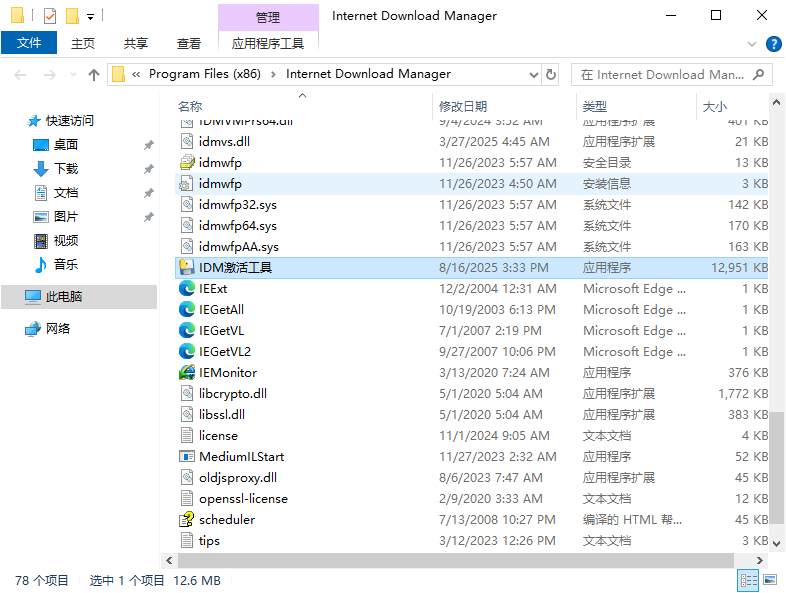The width and height of the screenshot is (786, 593).
Task: Click the horizontal scrollbar thumb
Action: (456, 560)
